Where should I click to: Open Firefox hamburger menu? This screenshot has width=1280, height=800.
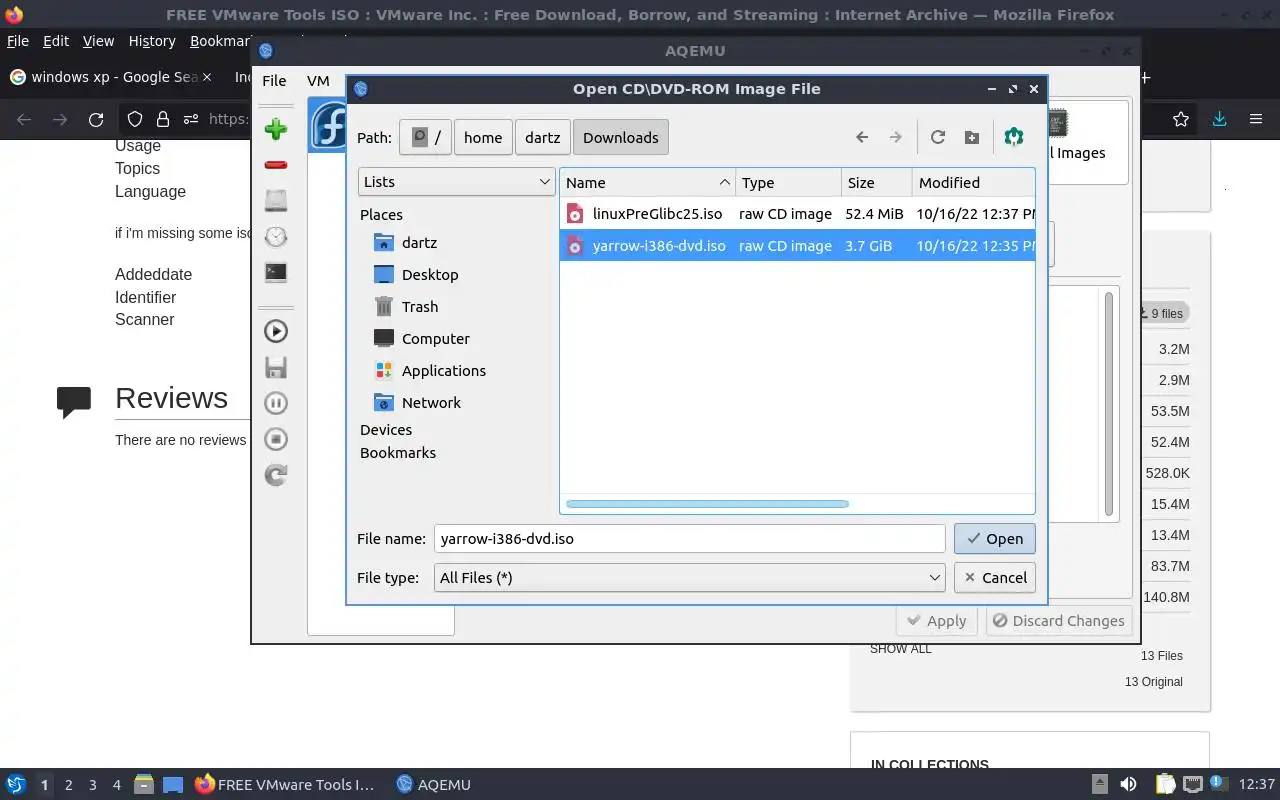pos(1256,119)
